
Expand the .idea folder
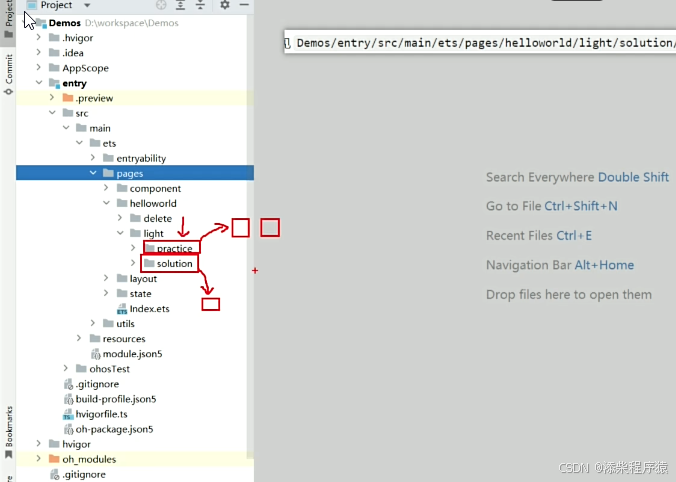coord(38,53)
